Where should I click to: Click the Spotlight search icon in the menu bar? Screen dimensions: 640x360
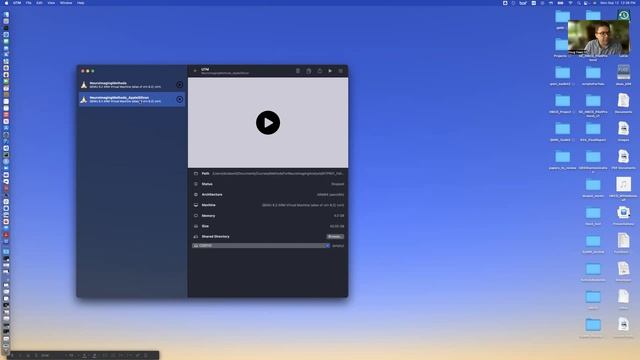point(578,3)
